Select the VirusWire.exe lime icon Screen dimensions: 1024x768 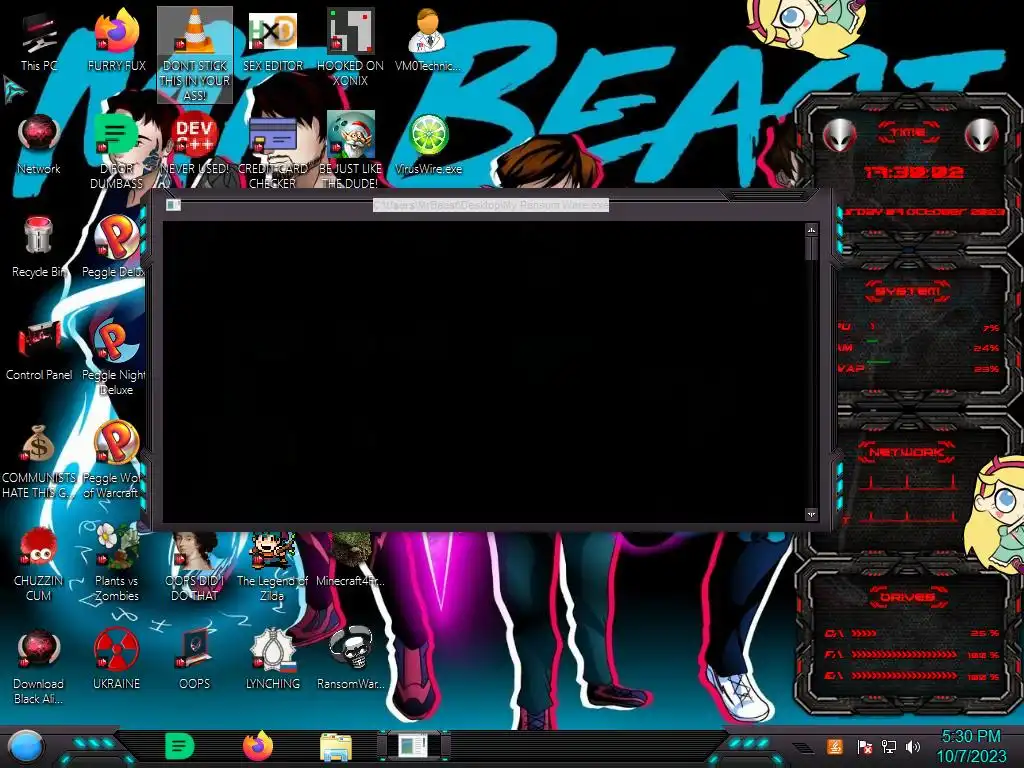[x=428, y=144]
